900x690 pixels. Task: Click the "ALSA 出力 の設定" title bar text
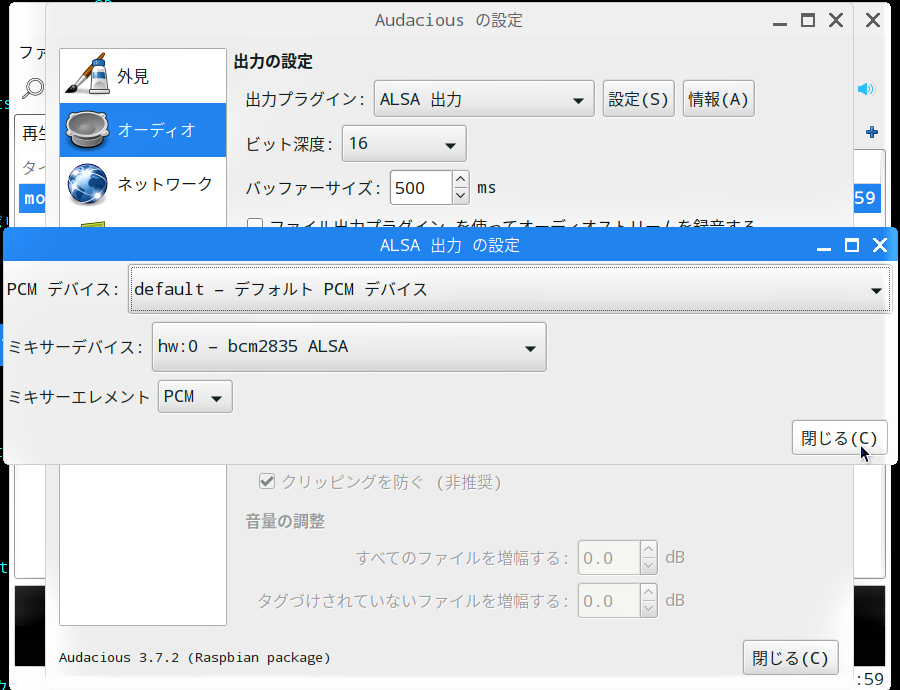[x=449, y=246]
